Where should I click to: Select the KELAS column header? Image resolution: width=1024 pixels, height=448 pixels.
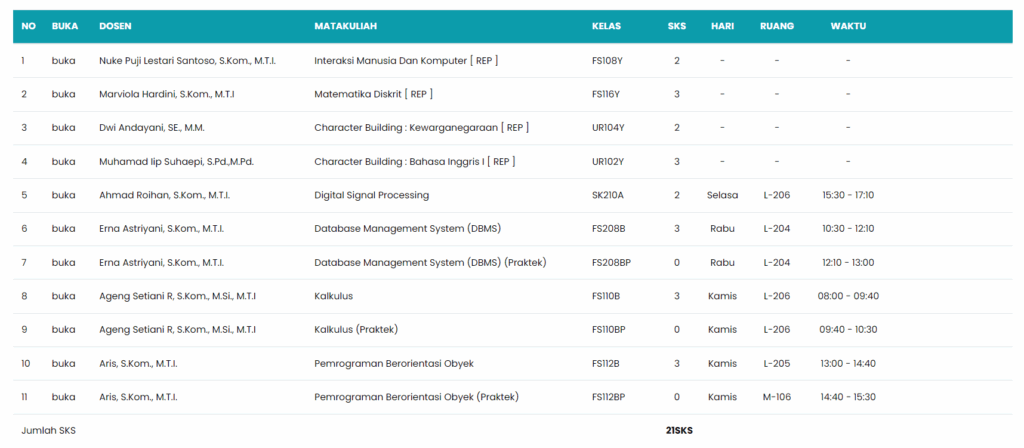tap(607, 26)
